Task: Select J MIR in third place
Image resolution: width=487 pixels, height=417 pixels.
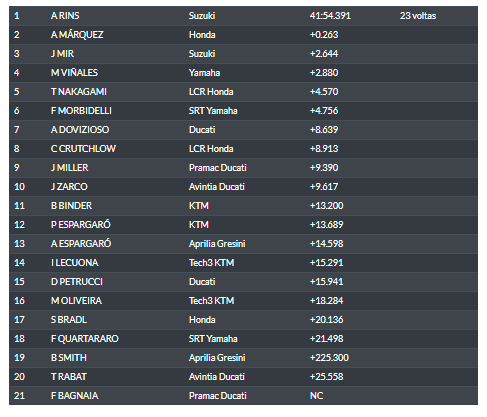Action: point(62,54)
